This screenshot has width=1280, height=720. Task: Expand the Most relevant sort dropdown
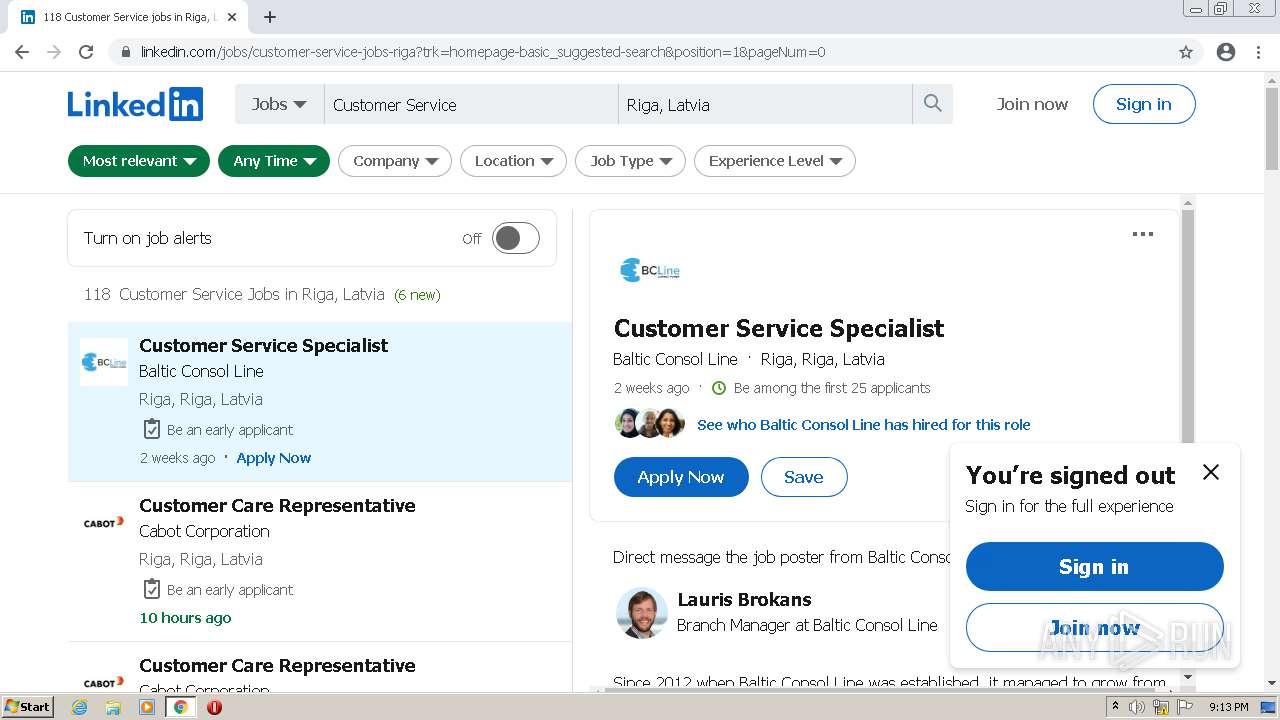139,161
